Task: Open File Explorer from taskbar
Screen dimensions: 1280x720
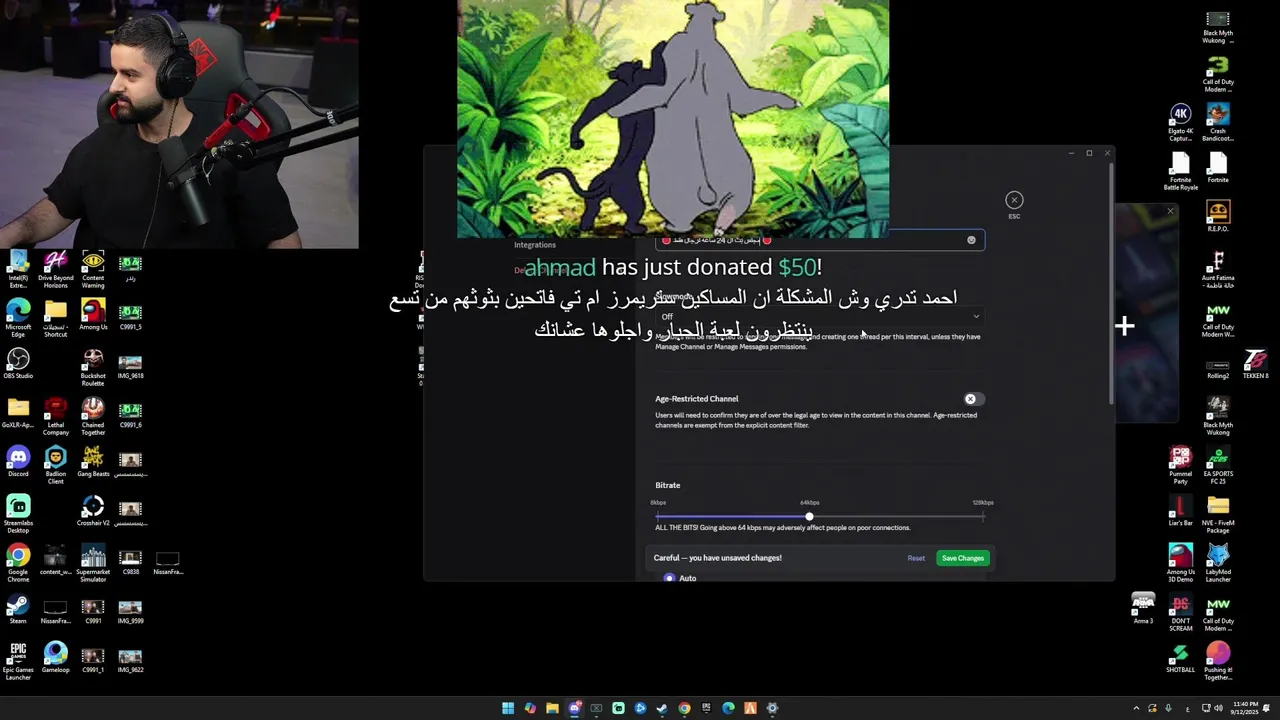Action: 552,708
